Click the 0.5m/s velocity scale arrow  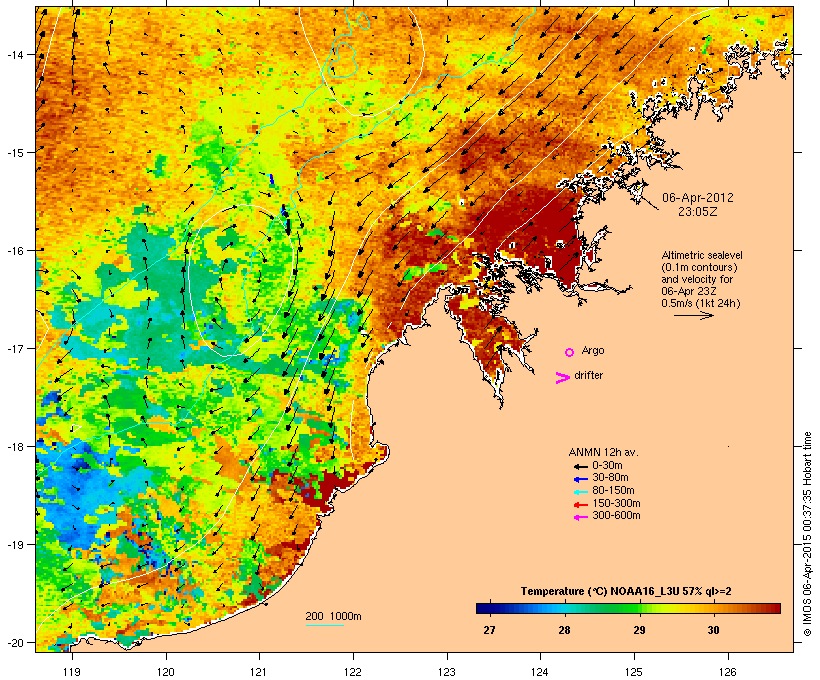click(693, 315)
